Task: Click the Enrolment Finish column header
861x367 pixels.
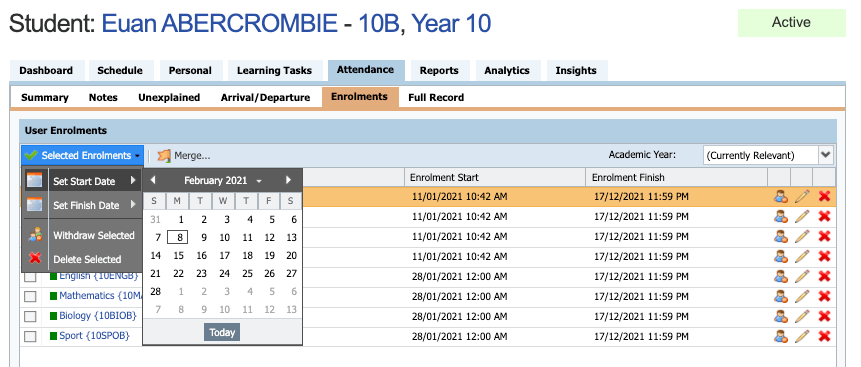Action: click(676, 177)
